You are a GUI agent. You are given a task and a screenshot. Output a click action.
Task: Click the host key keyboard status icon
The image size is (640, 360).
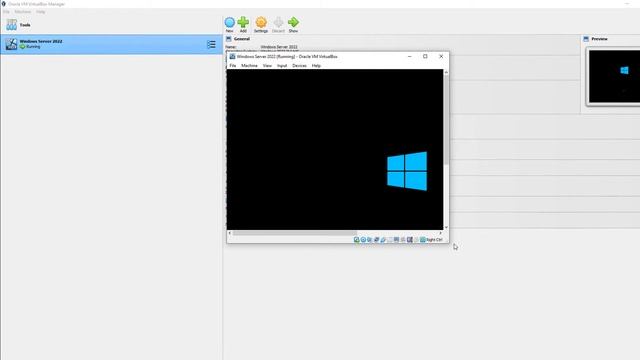click(423, 240)
